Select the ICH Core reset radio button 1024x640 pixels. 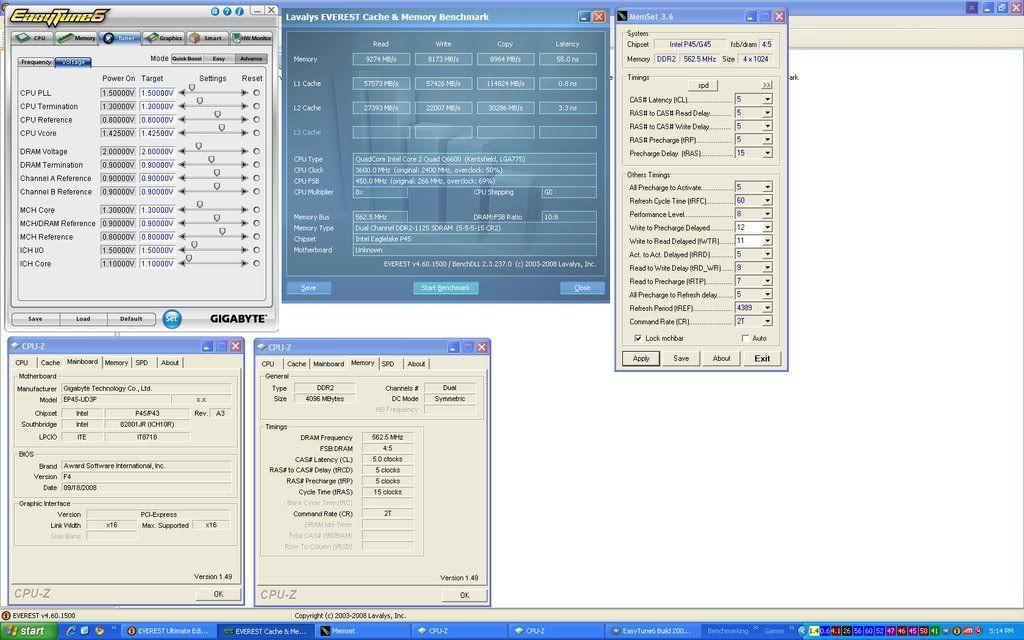tap(257, 264)
